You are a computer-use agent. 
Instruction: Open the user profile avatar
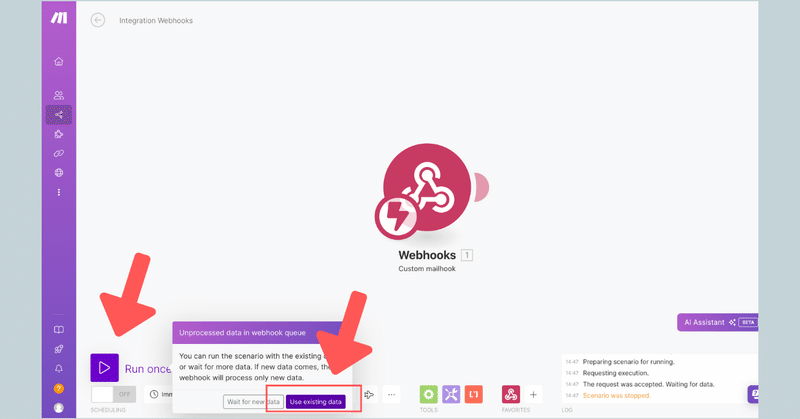[x=59, y=408]
